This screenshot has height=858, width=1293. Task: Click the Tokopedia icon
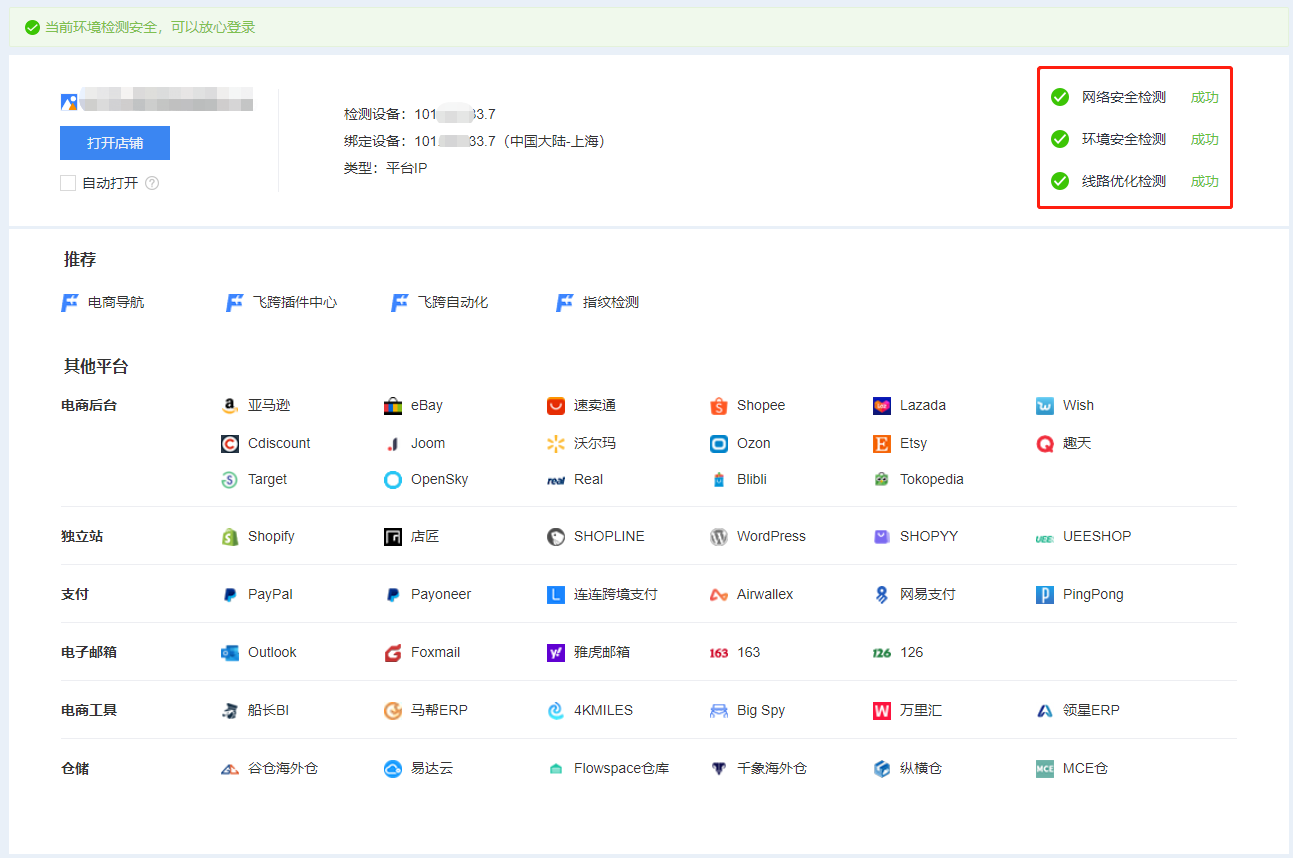[882, 479]
